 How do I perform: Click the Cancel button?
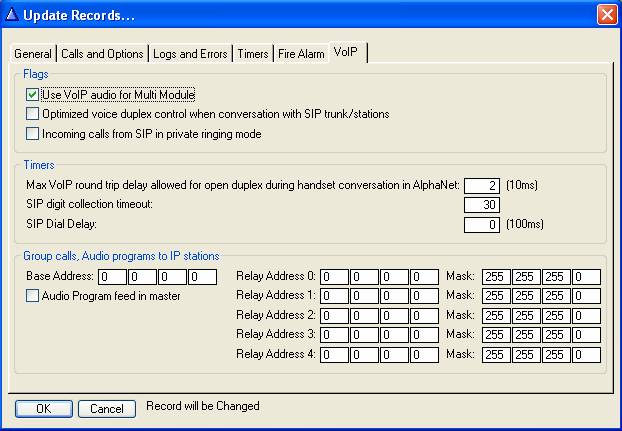[x=107, y=408]
